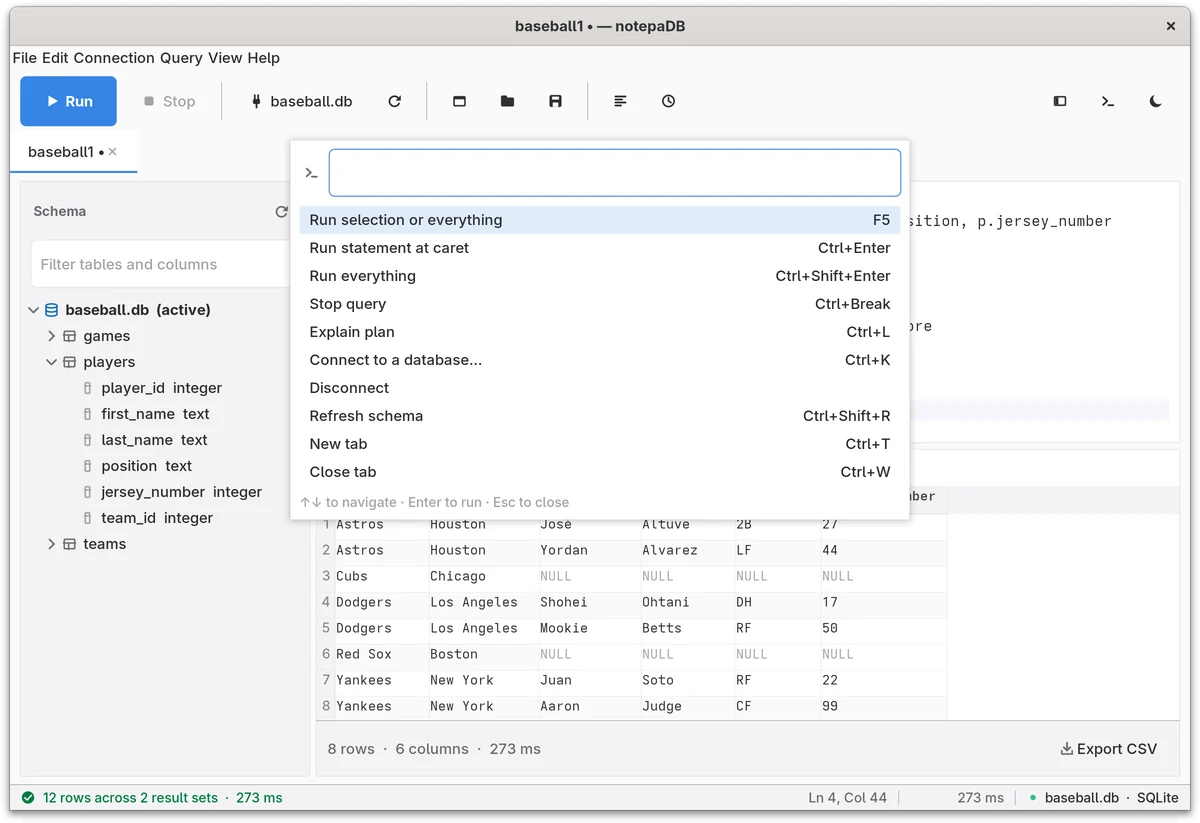The image size is (1200, 823).
Task: Open the Help menu
Action: point(264,58)
